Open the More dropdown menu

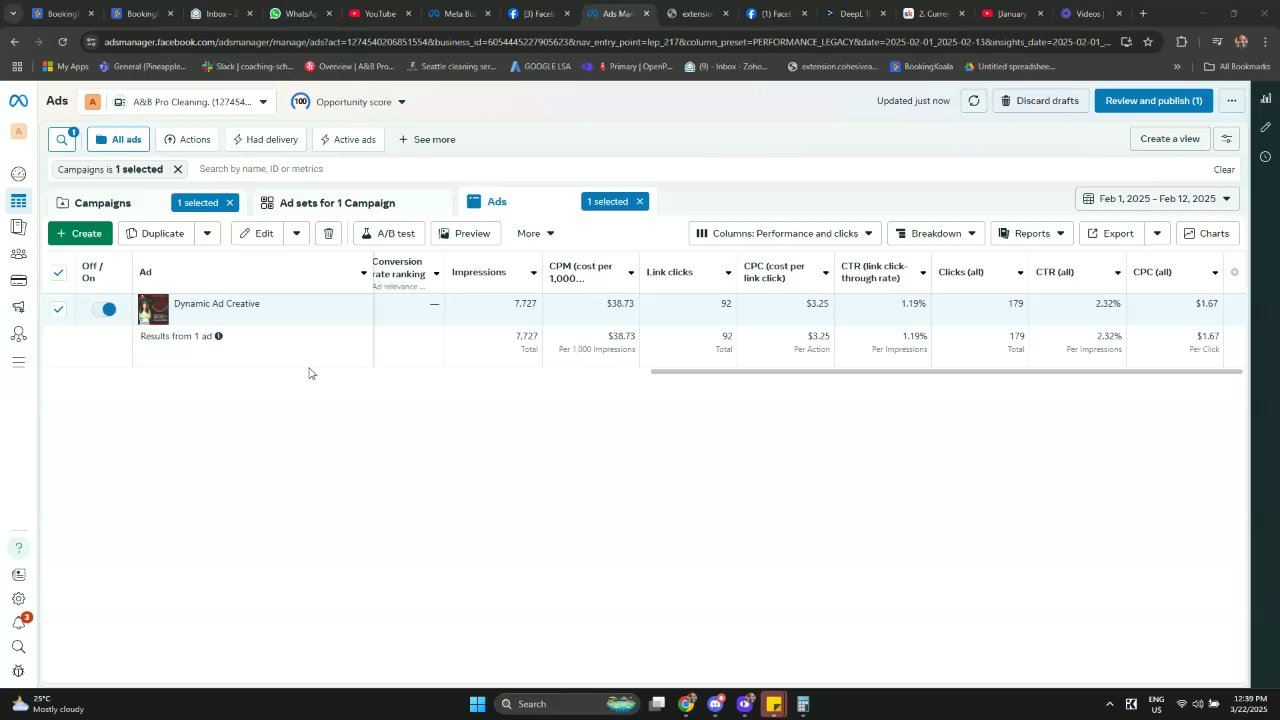[535, 233]
